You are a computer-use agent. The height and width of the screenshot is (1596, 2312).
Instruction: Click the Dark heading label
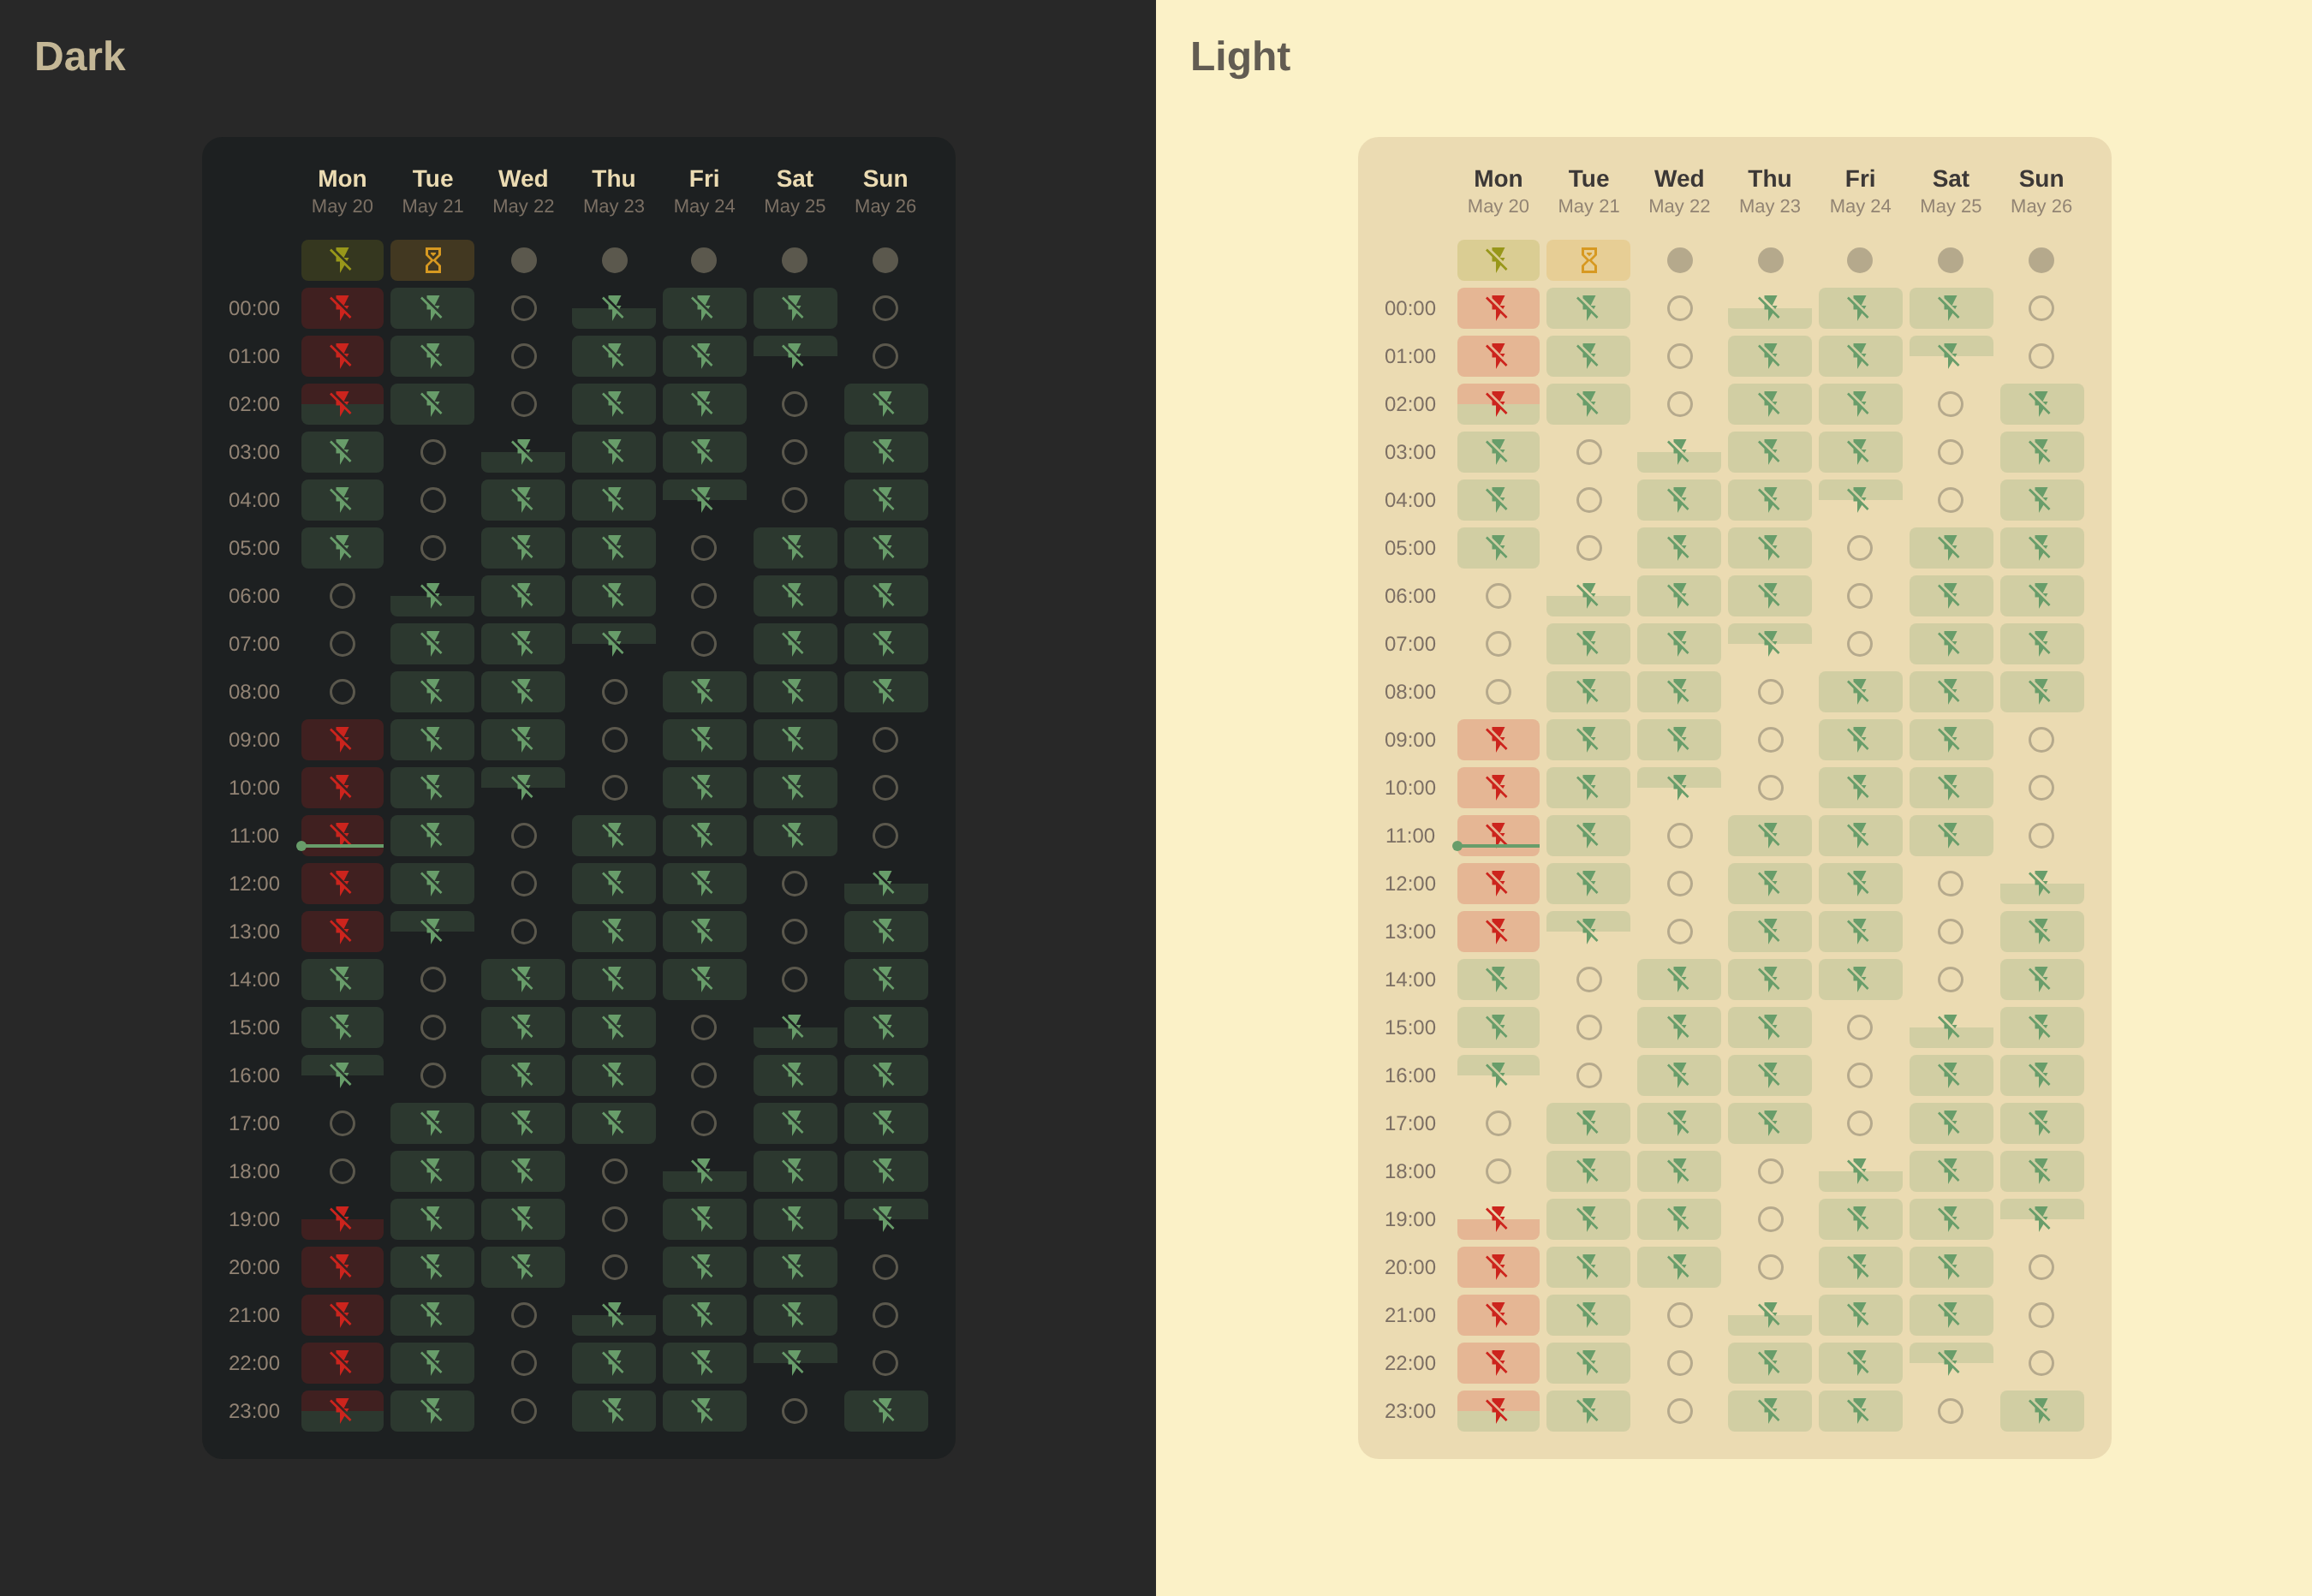80,56
